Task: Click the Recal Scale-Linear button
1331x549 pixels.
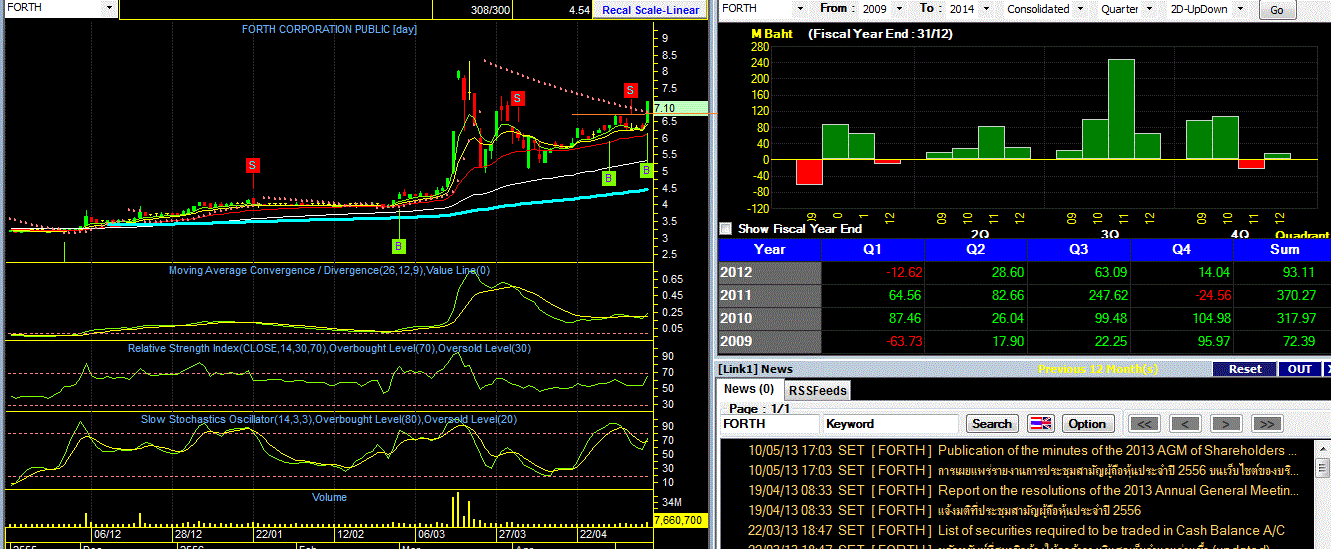Action: [x=650, y=10]
